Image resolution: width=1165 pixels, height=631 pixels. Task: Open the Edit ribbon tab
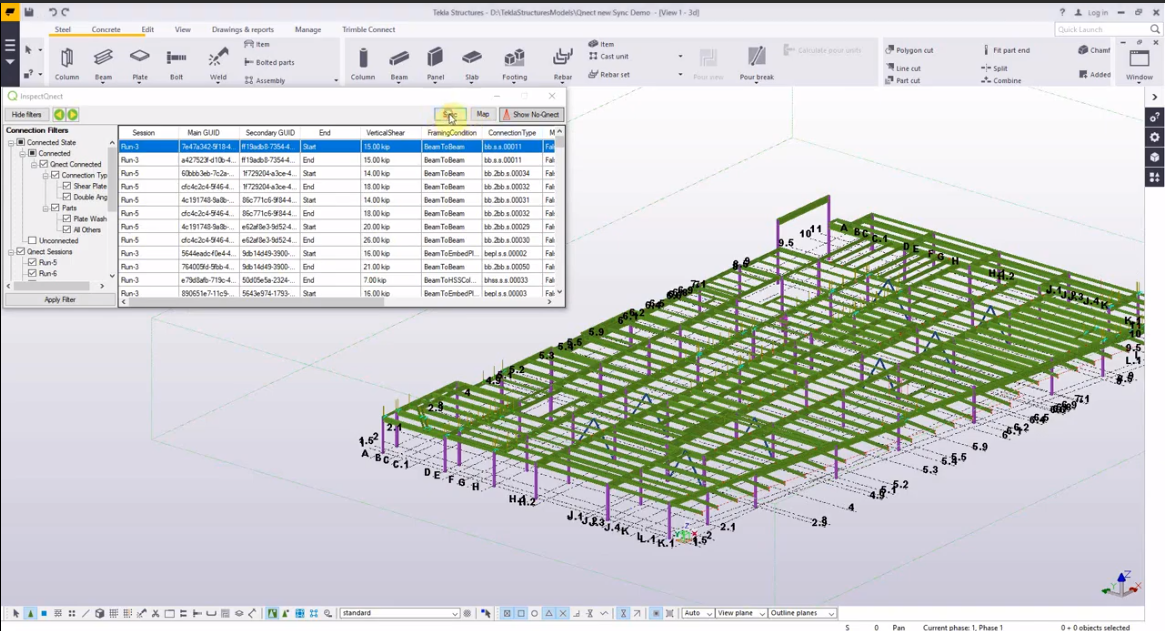click(x=148, y=30)
